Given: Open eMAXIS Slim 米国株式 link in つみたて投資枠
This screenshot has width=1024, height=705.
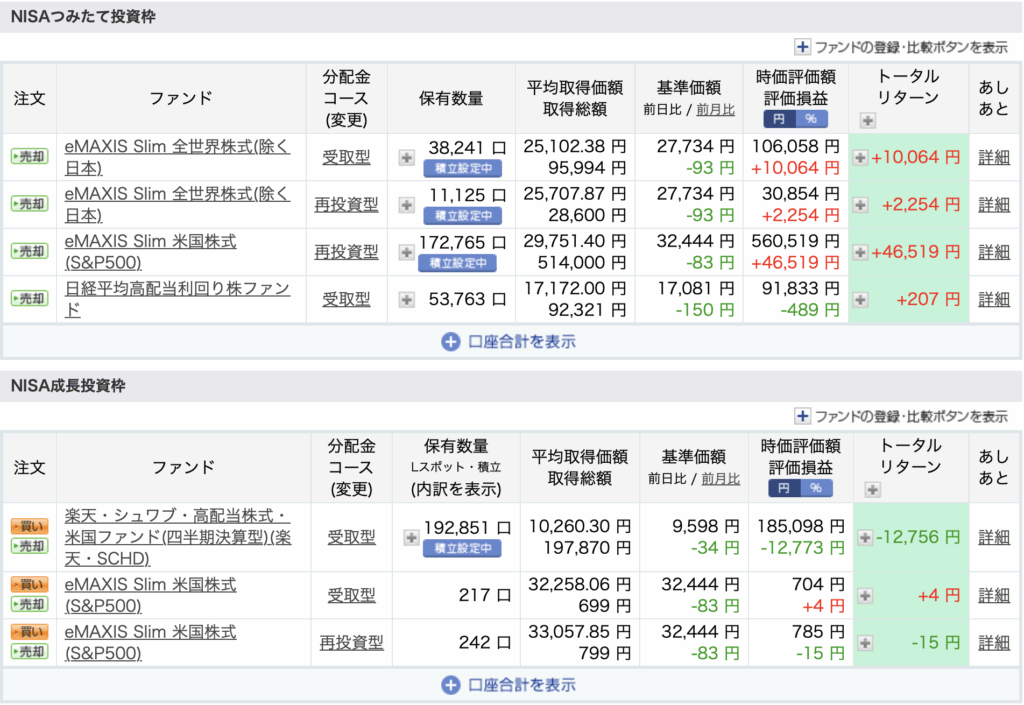Looking at the screenshot, I should click(151, 252).
